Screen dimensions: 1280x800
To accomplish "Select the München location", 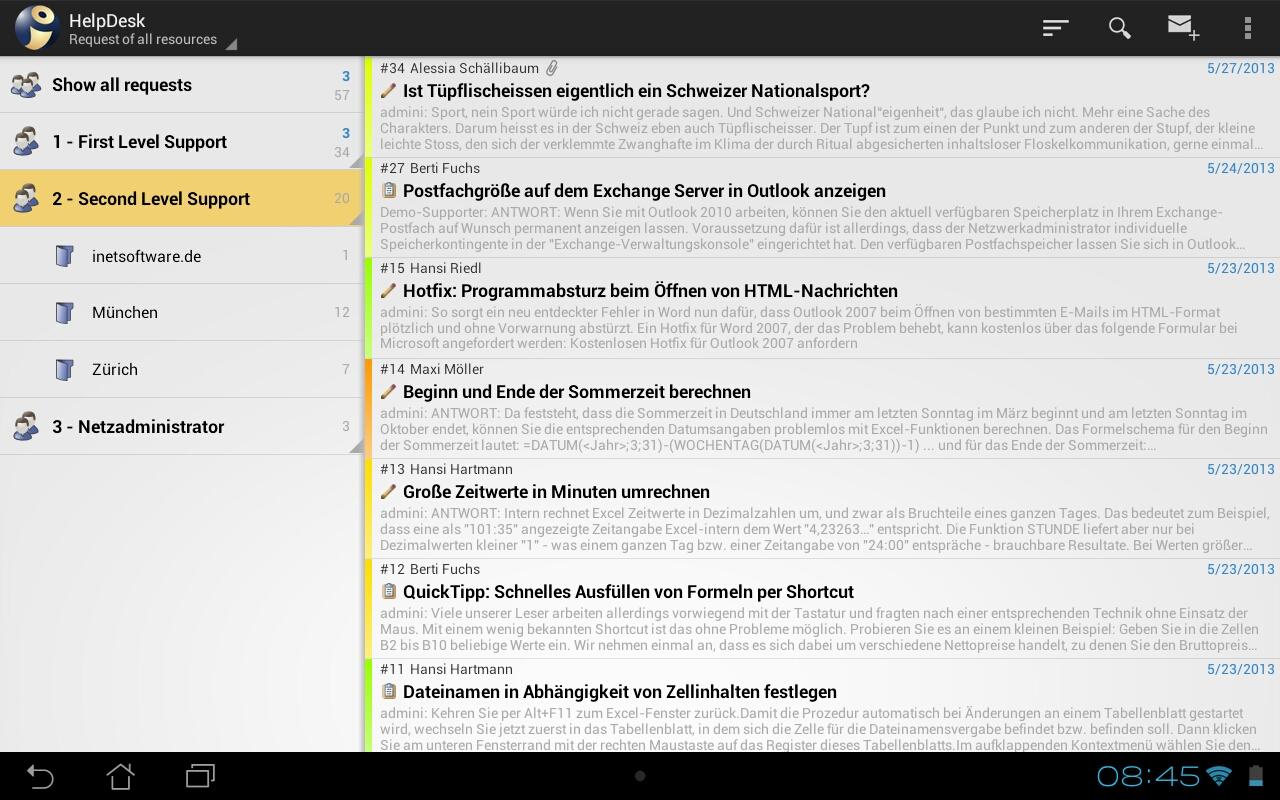I will point(181,313).
